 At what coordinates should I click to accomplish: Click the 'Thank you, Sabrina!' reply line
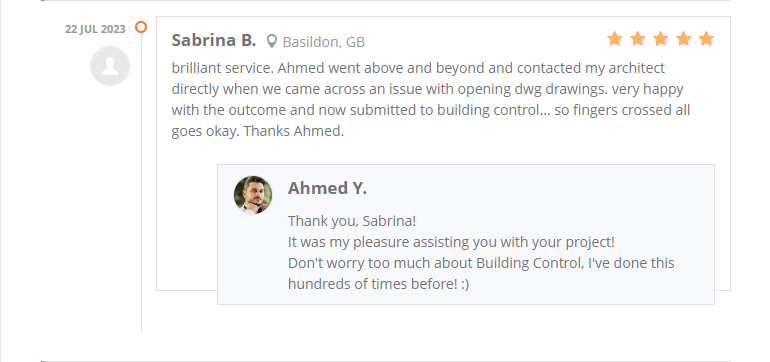pyautogui.click(x=352, y=221)
